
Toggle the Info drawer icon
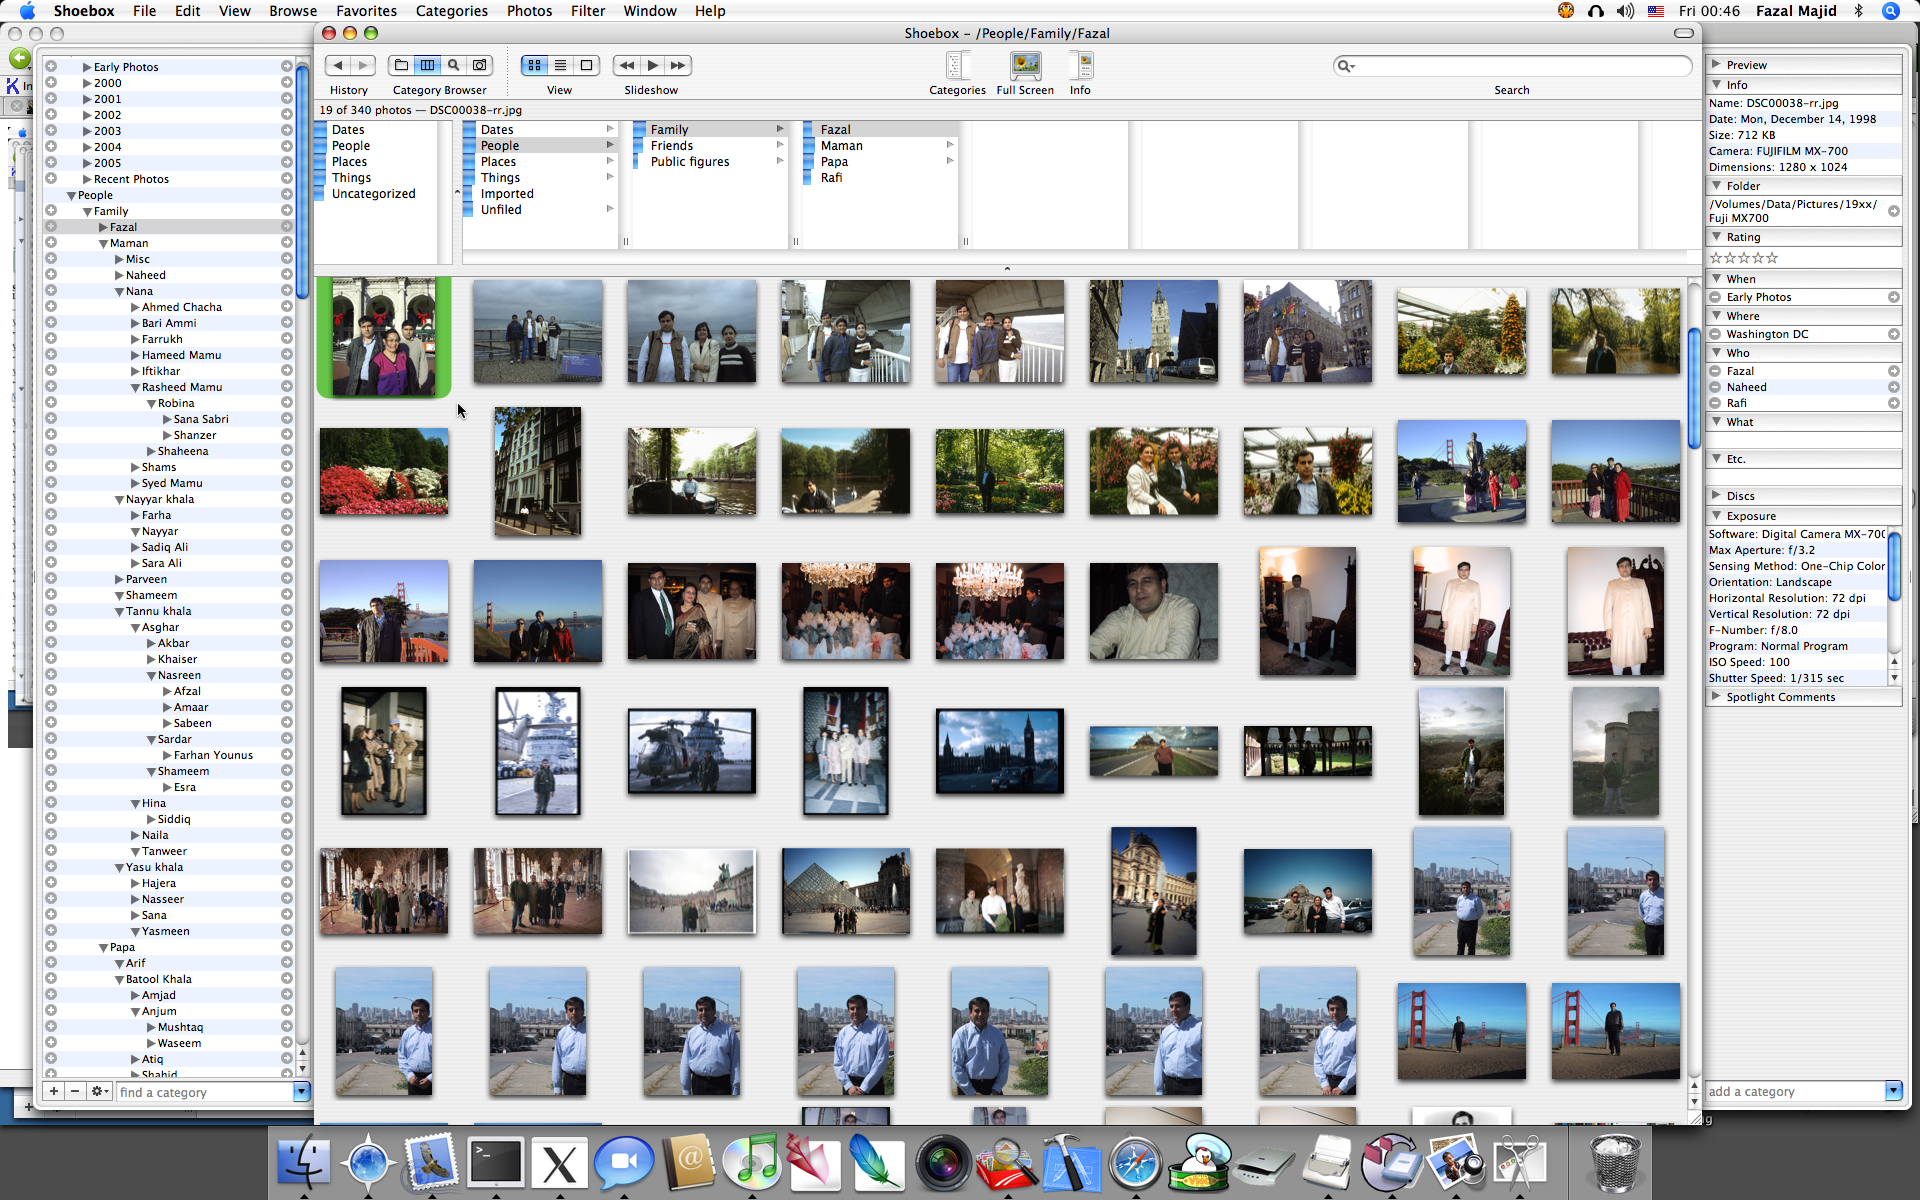coord(1080,67)
